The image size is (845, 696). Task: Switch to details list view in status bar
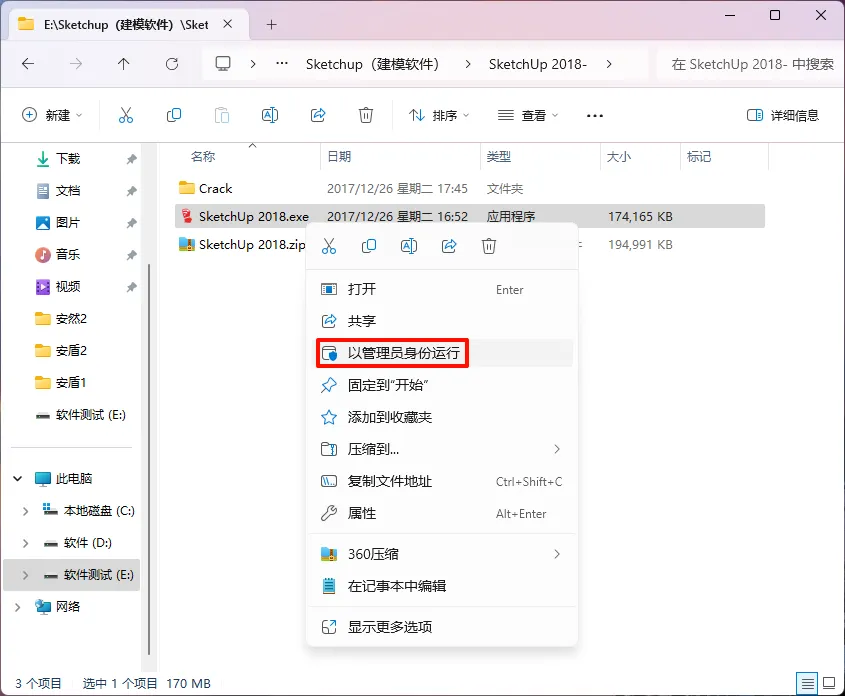point(807,684)
